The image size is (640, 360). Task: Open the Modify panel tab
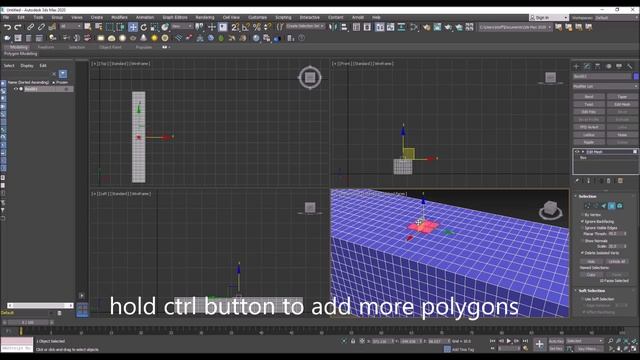point(587,66)
